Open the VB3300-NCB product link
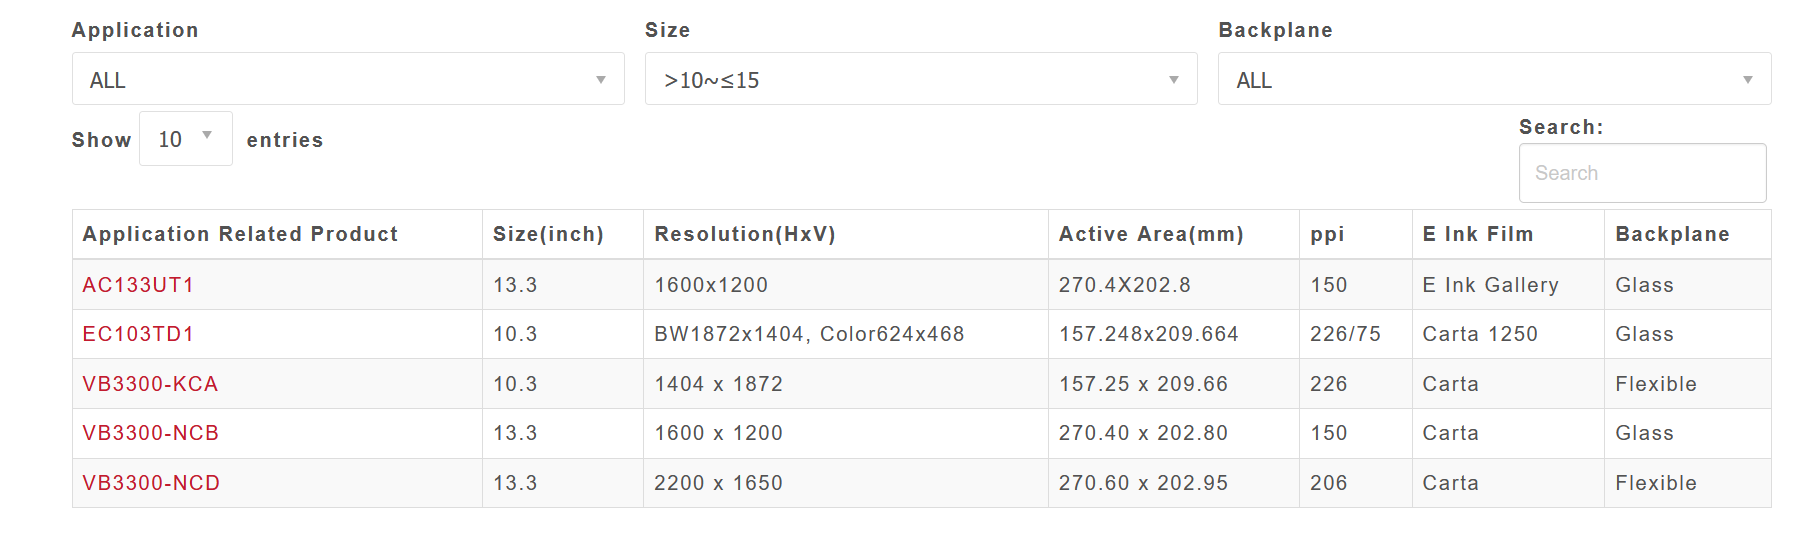 151,433
